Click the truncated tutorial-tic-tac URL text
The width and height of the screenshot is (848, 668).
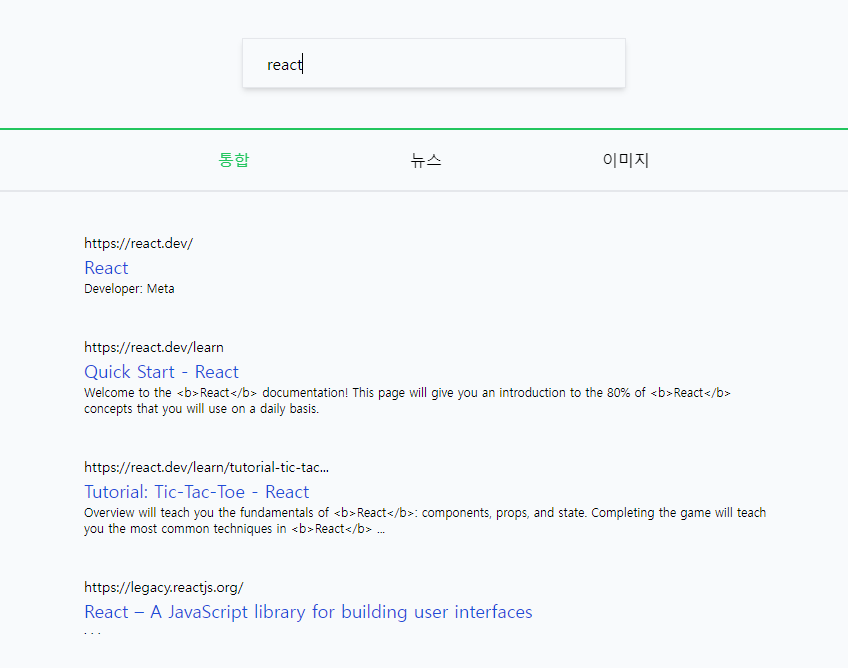(206, 467)
